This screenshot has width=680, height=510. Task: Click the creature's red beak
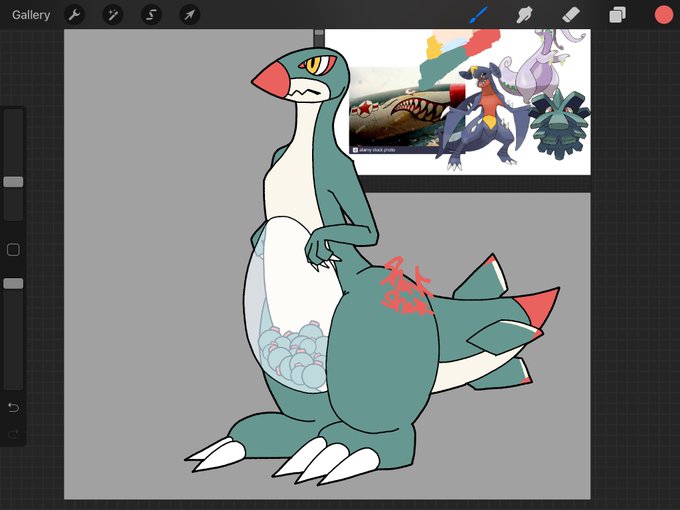coord(273,79)
